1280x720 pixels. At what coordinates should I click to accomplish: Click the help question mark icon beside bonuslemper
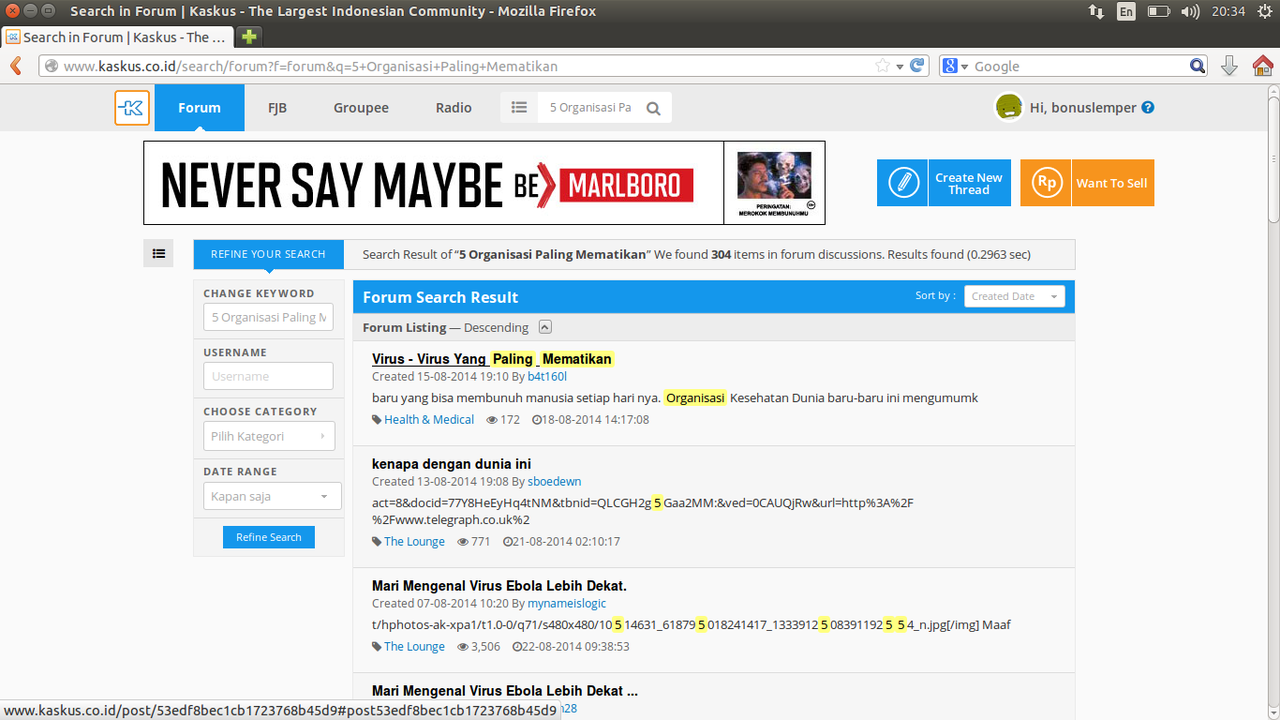(x=1148, y=108)
